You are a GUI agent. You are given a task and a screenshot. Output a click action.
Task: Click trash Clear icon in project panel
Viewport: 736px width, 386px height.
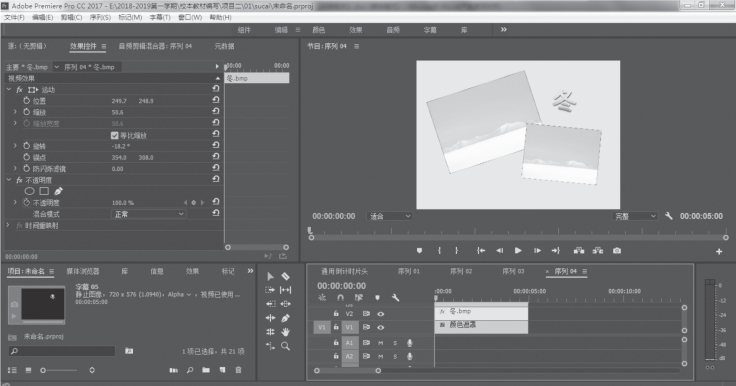(x=238, y=370)
